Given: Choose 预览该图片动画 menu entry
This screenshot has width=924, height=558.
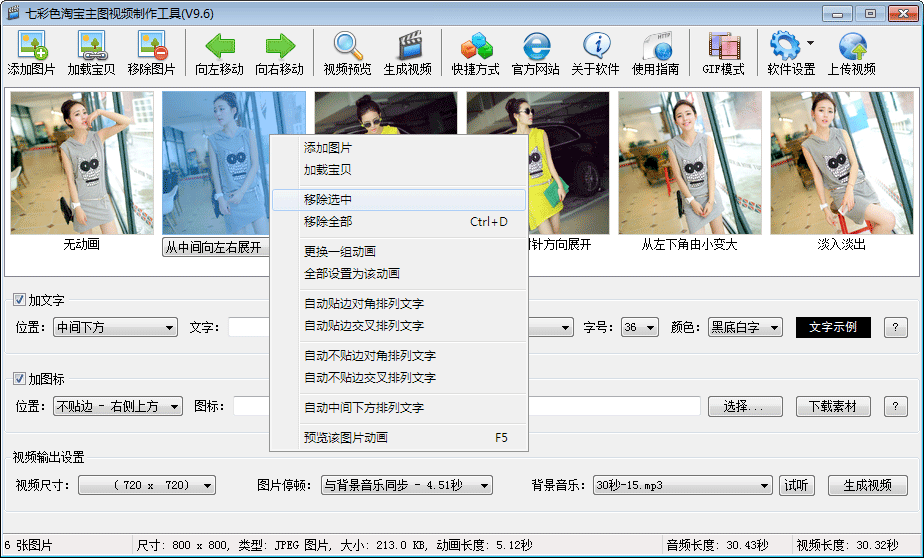Looking at the screenshot, I should 399,437.
